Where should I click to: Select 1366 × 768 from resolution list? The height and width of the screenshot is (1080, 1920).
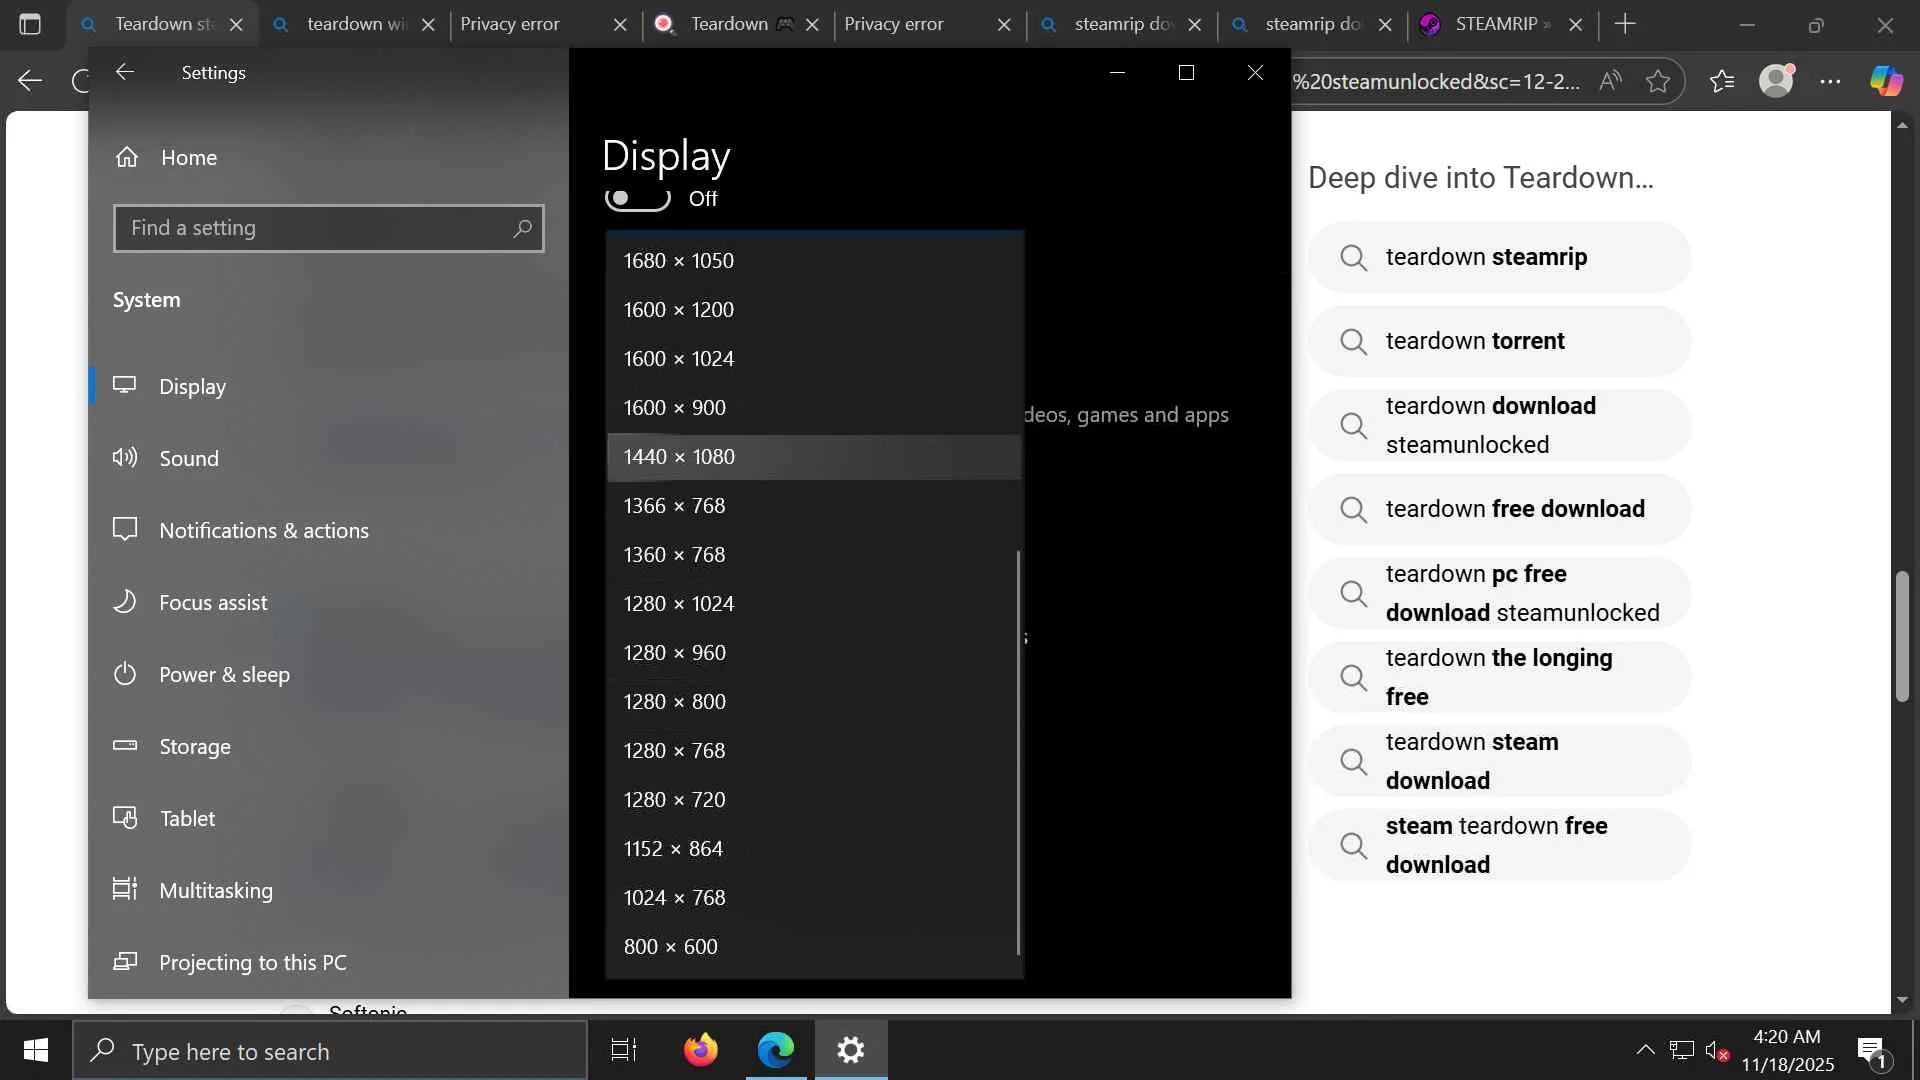click(x=675, y=506)
